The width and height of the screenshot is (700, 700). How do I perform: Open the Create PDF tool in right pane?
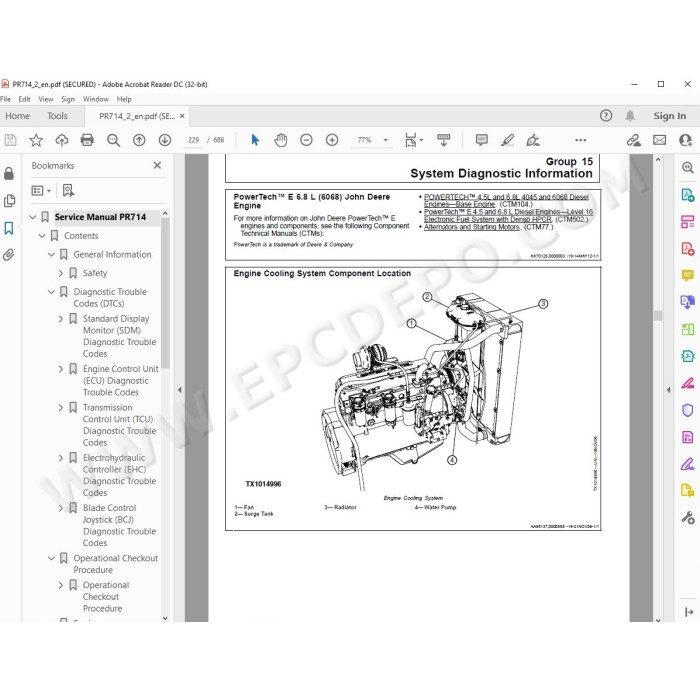(688, 248)
